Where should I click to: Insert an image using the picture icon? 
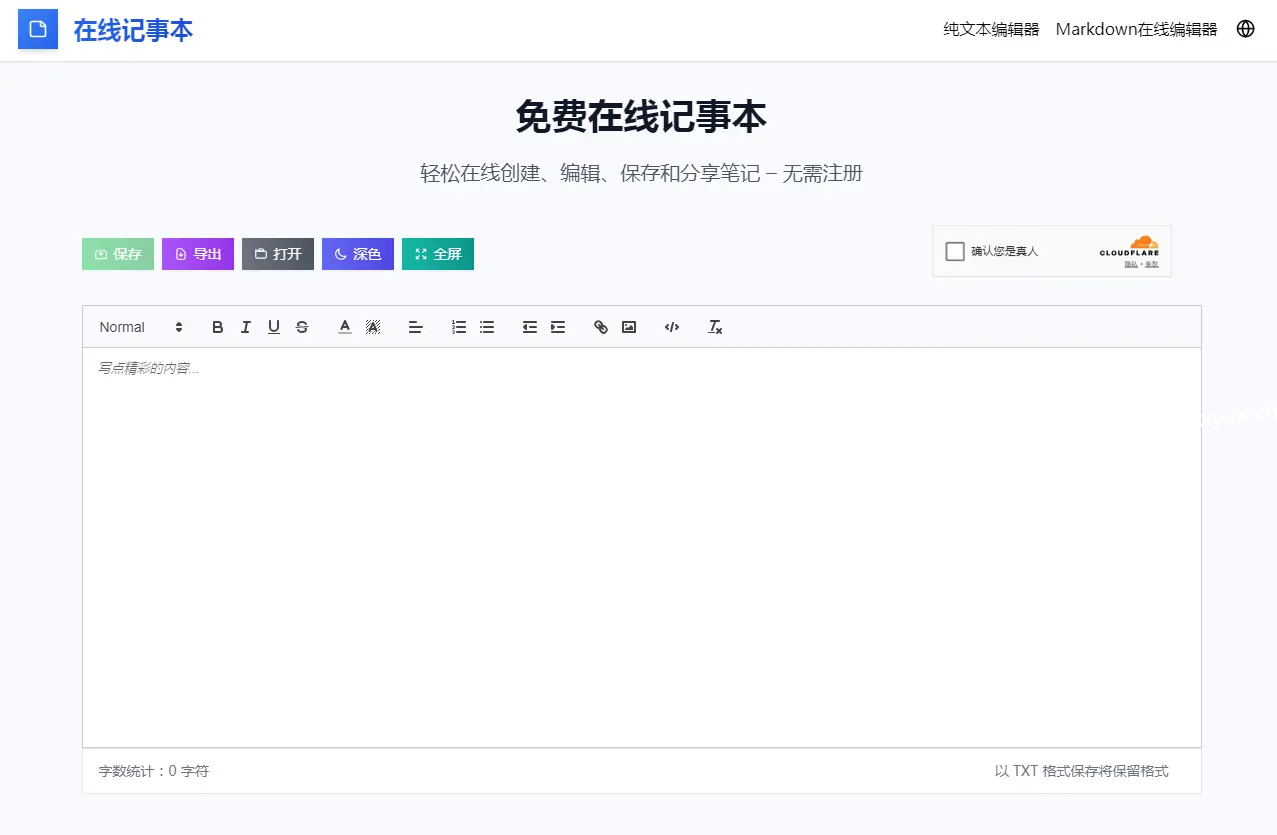coord(629,327)
